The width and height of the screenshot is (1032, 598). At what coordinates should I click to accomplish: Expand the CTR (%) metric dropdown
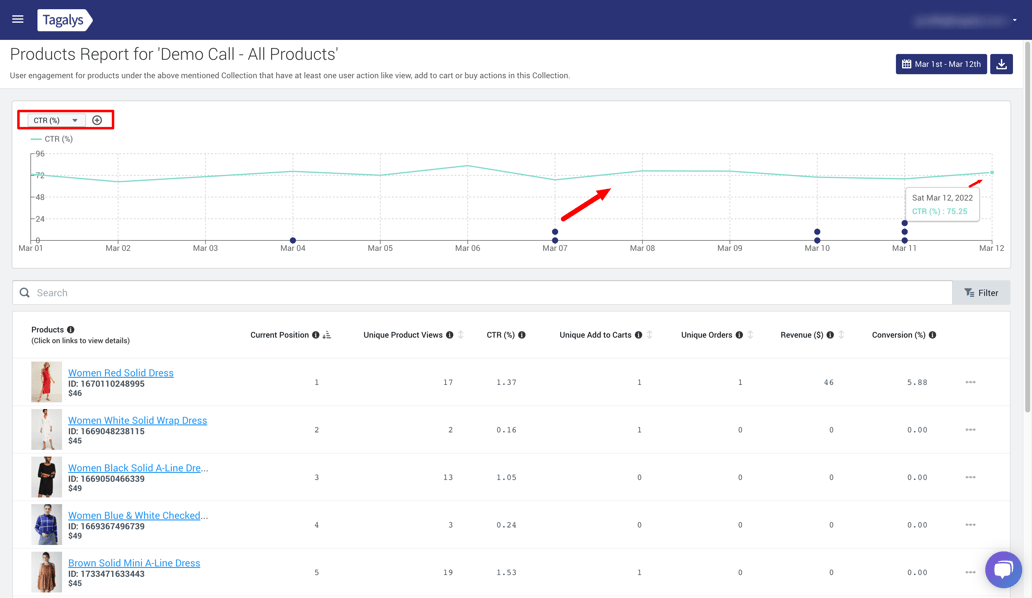[x=55, y=120]
